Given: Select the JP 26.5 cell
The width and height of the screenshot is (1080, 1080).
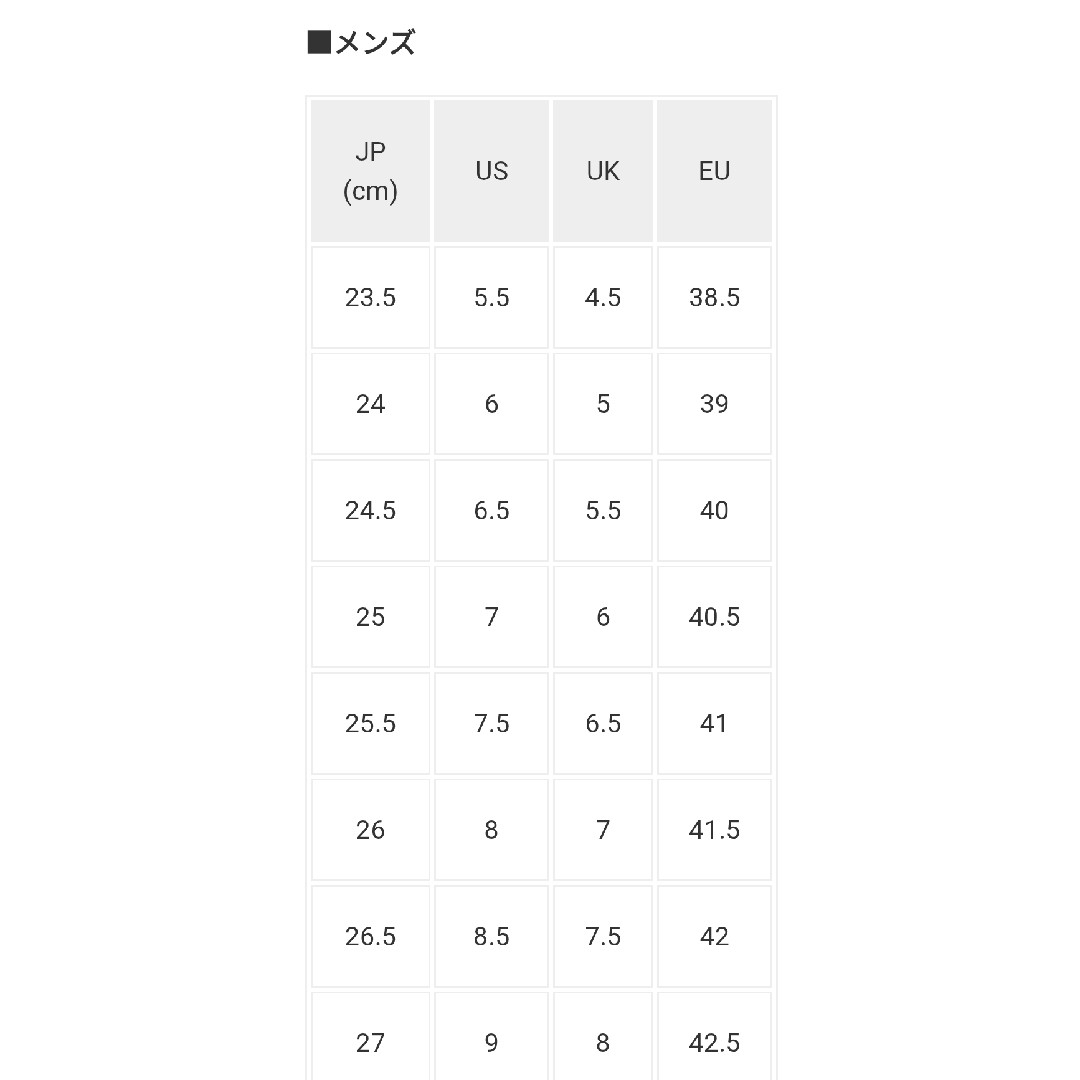Looking at the screenshot, I should click(371, 937).
